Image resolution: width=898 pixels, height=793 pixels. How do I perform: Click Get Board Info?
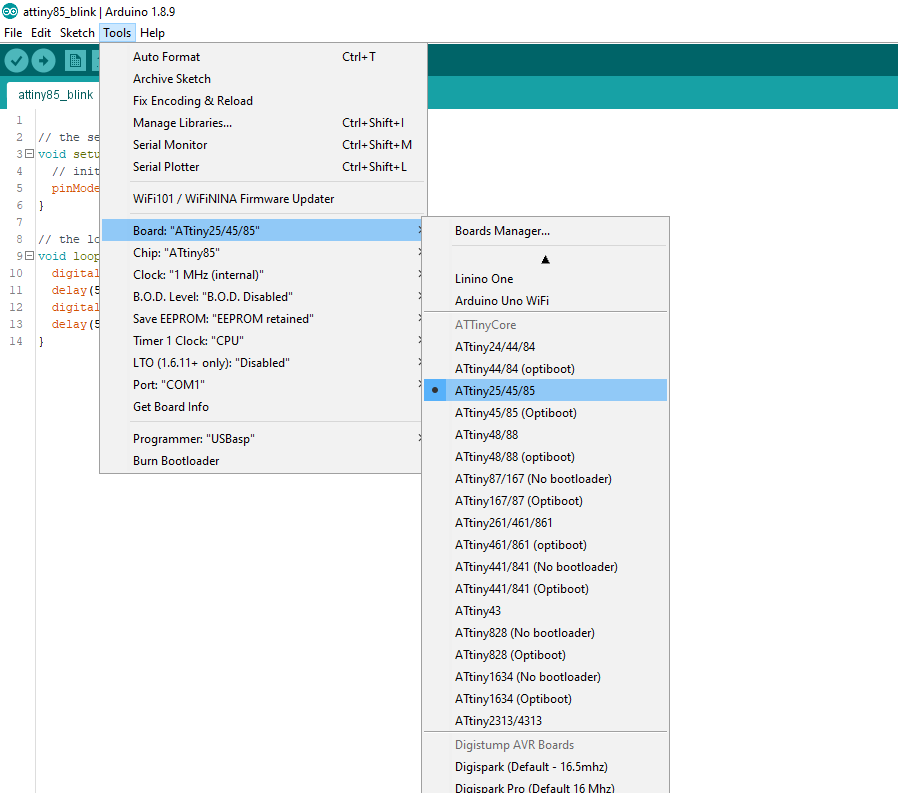point(262,407)
